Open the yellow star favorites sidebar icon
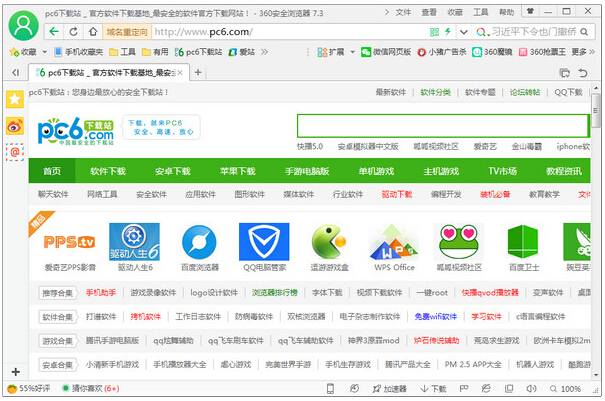Viewport: 605px width, 401px height. [15, 100]
